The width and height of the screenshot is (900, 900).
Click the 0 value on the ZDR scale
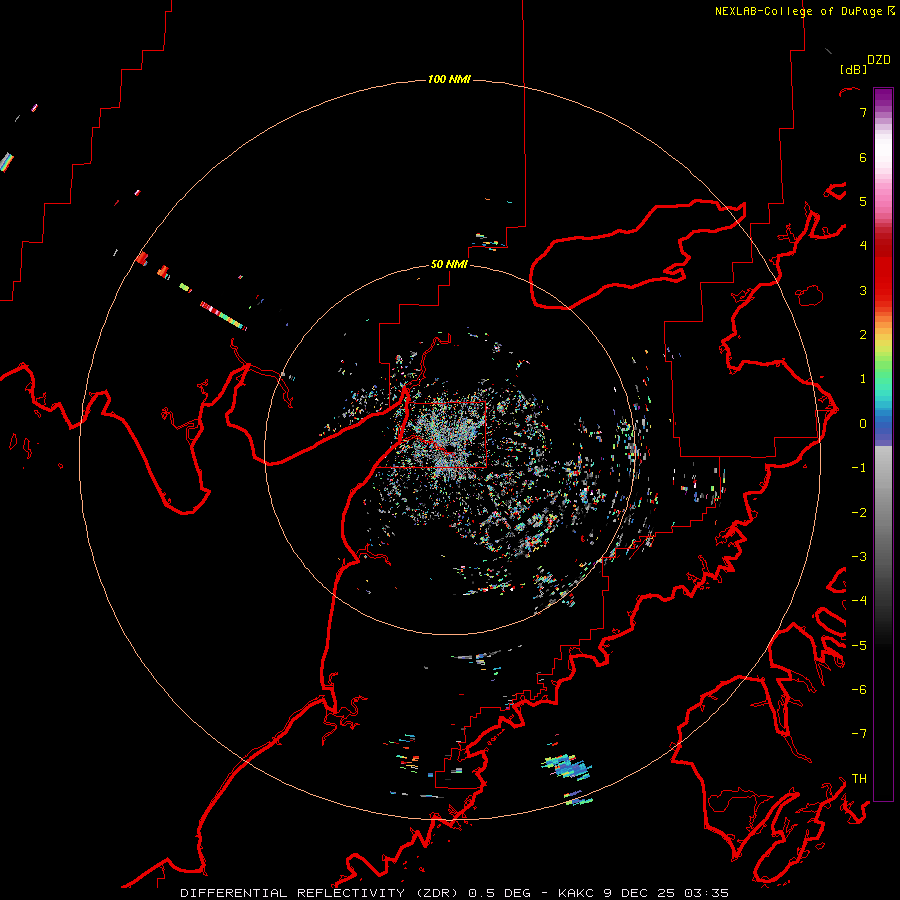click(863, 424)
